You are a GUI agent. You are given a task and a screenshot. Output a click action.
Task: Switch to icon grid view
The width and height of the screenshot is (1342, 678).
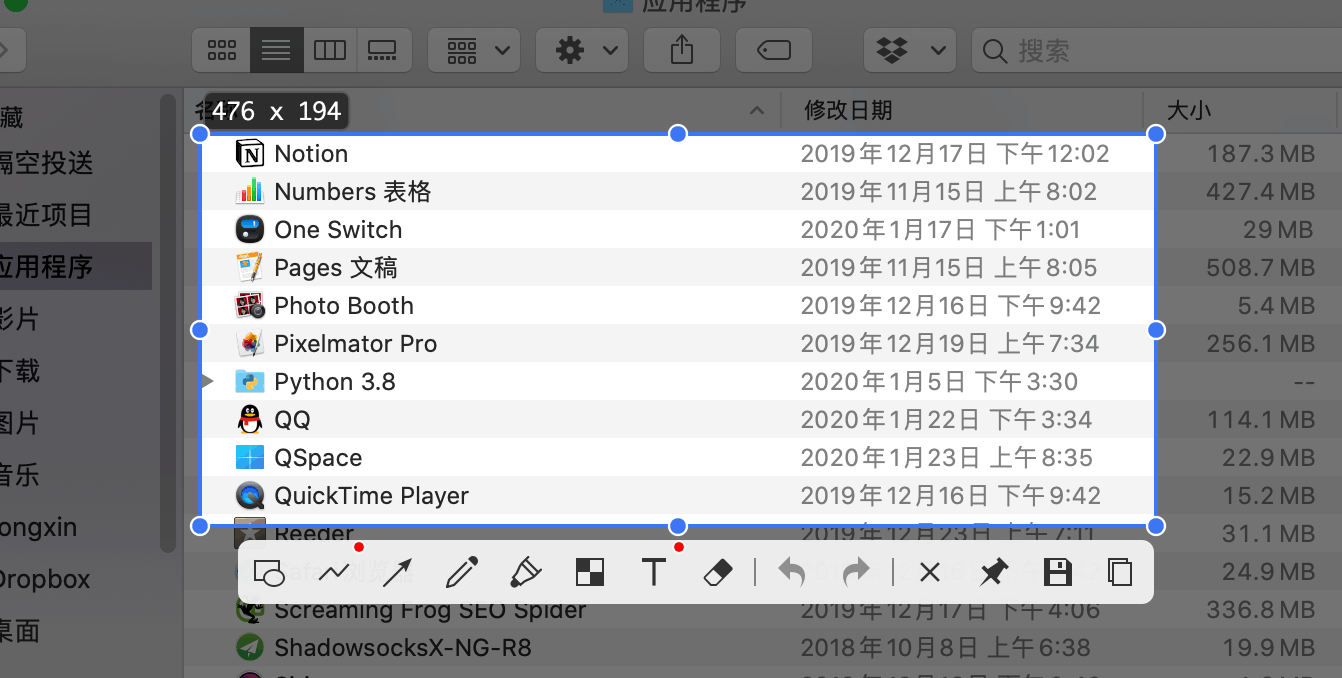221,50
